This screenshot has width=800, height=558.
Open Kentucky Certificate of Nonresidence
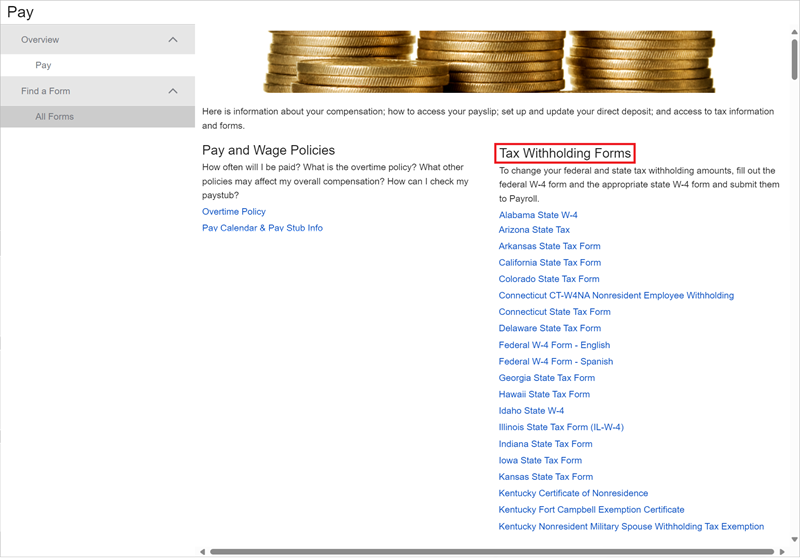tap(573, 493)
